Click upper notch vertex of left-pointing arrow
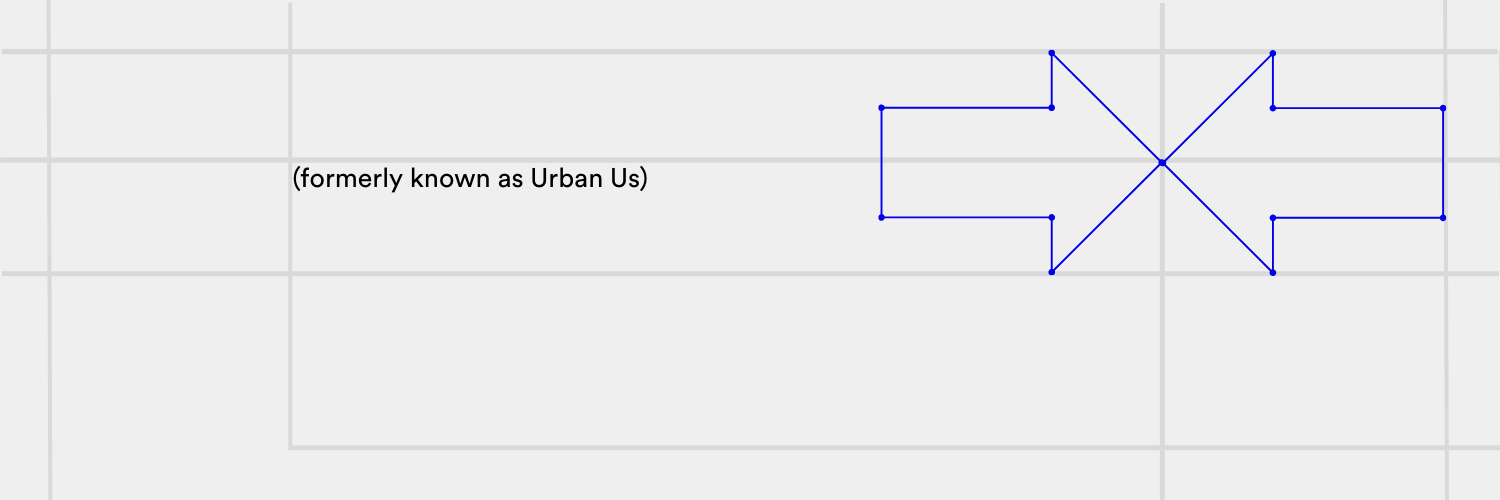This screenshot has width=1500, height=500. pos(1272,107)
